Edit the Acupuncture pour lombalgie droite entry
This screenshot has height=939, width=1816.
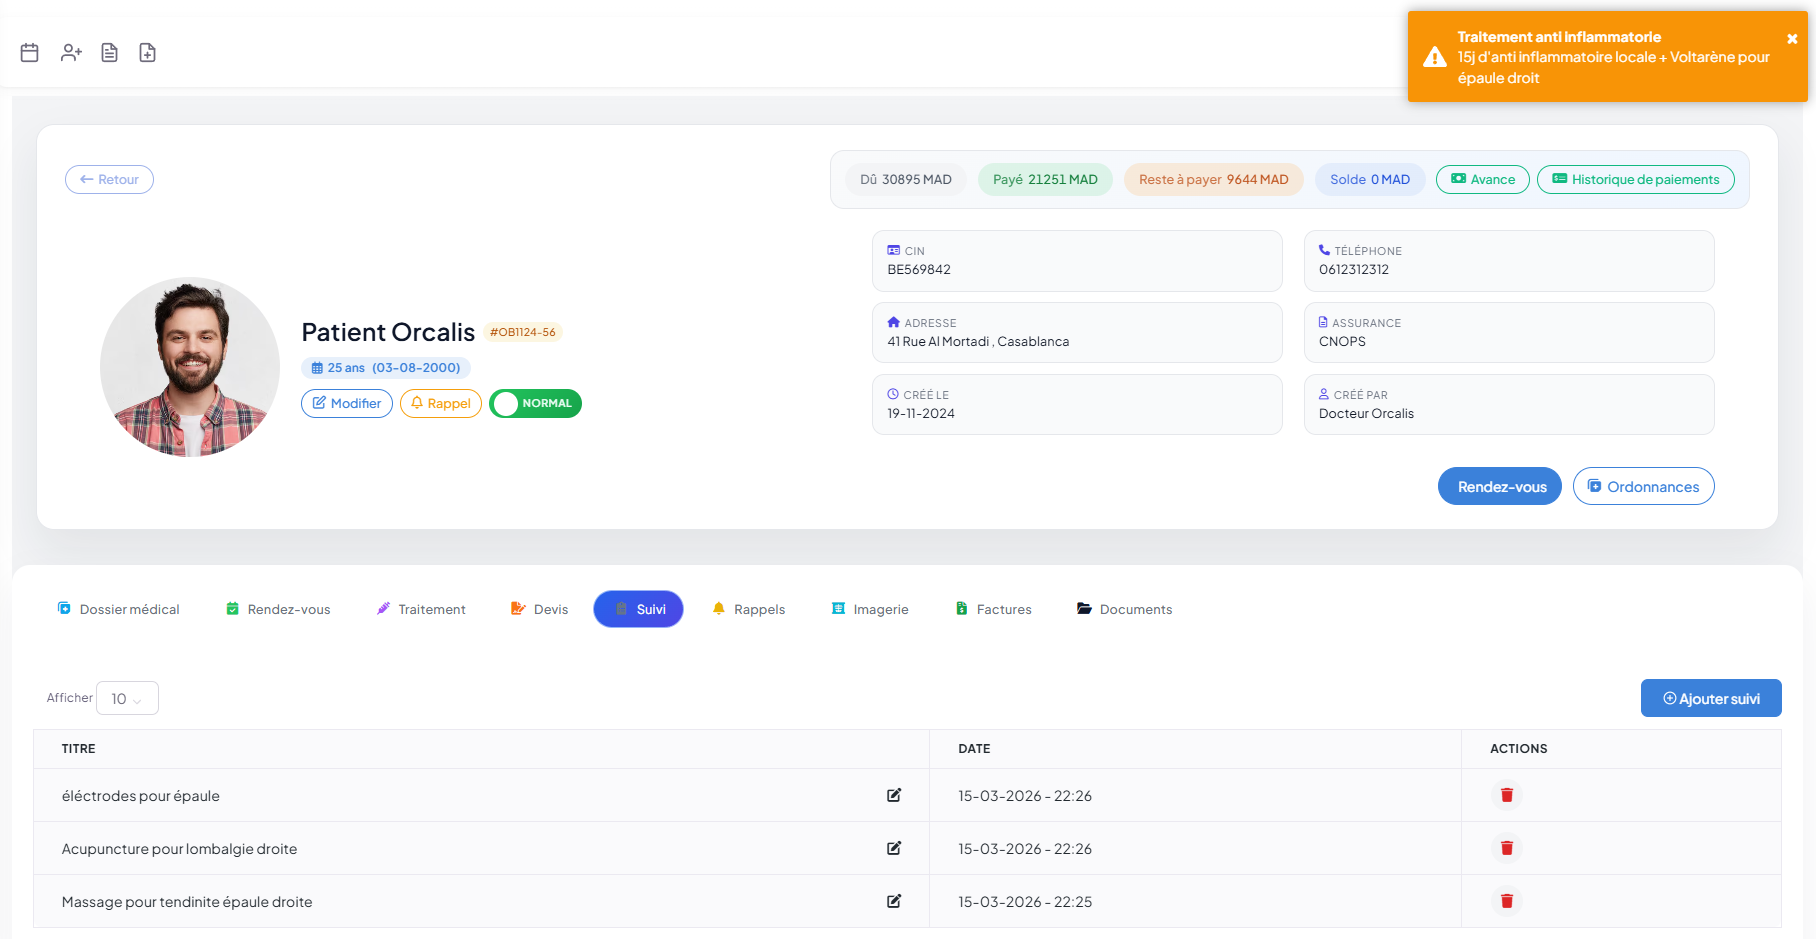tap(894, 849)
